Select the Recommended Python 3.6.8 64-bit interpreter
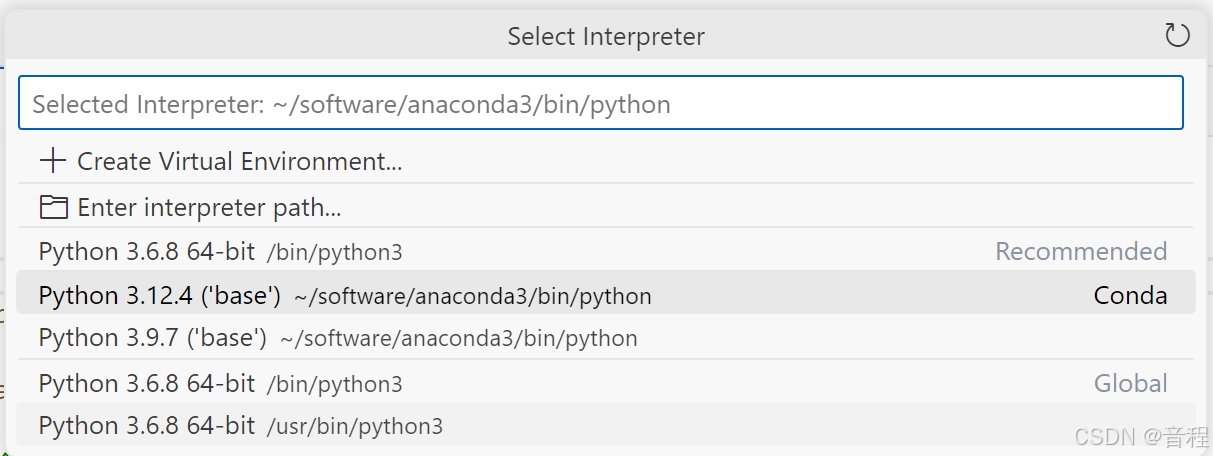Viewport: 1213px width, 456px height. click(x=147, y=252)
